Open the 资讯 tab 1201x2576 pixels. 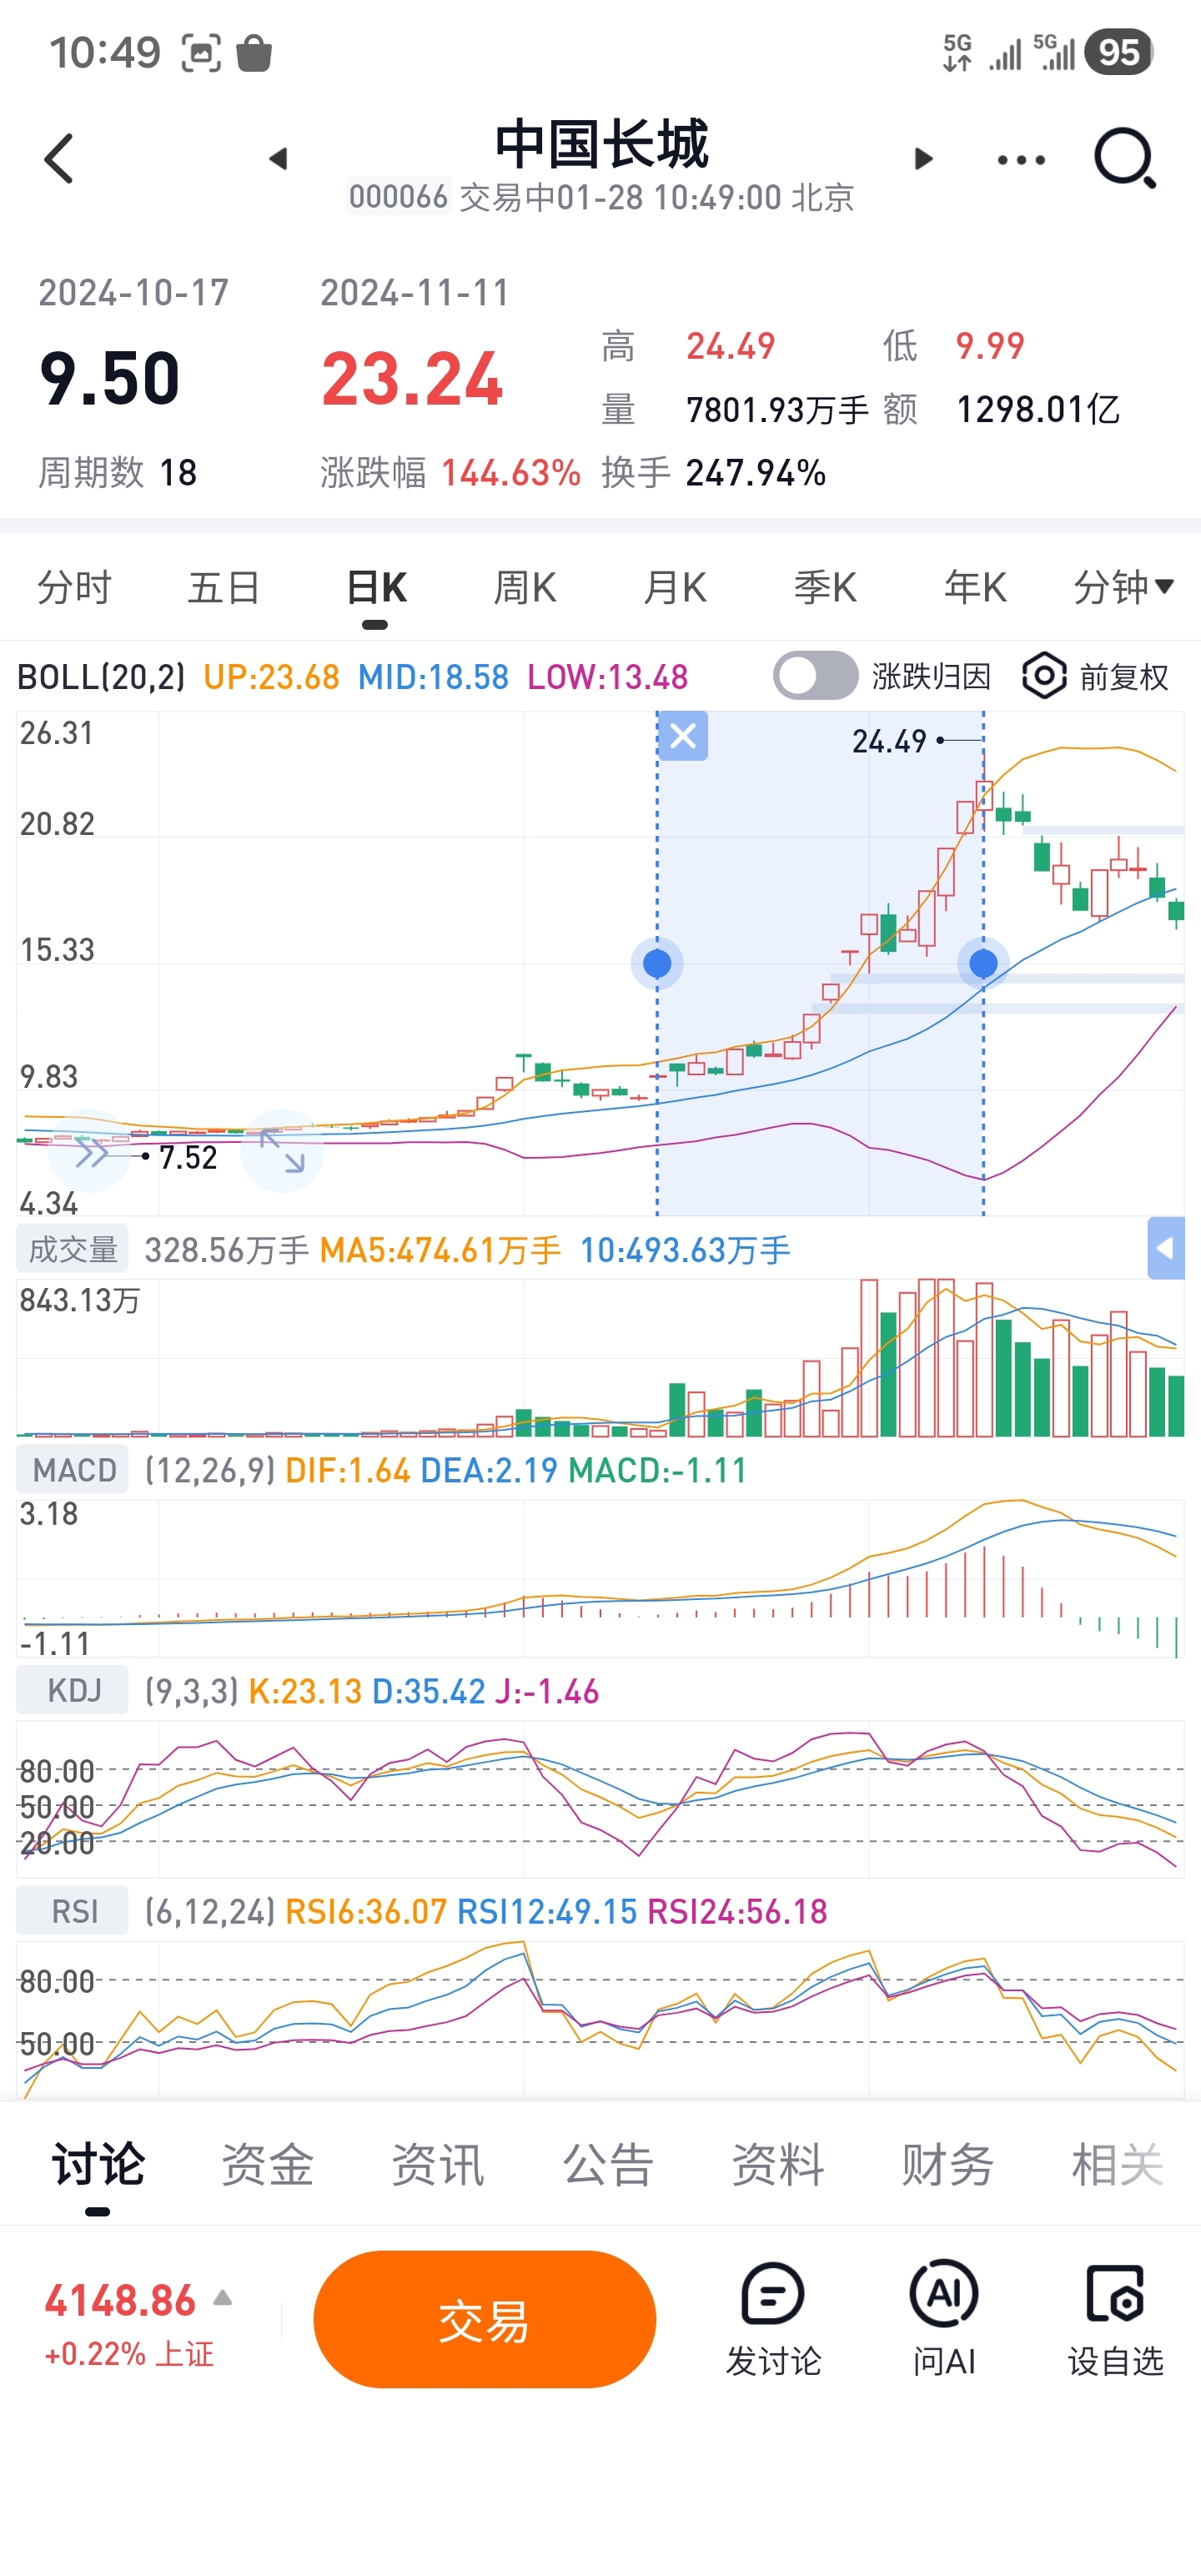(437, 2165)
